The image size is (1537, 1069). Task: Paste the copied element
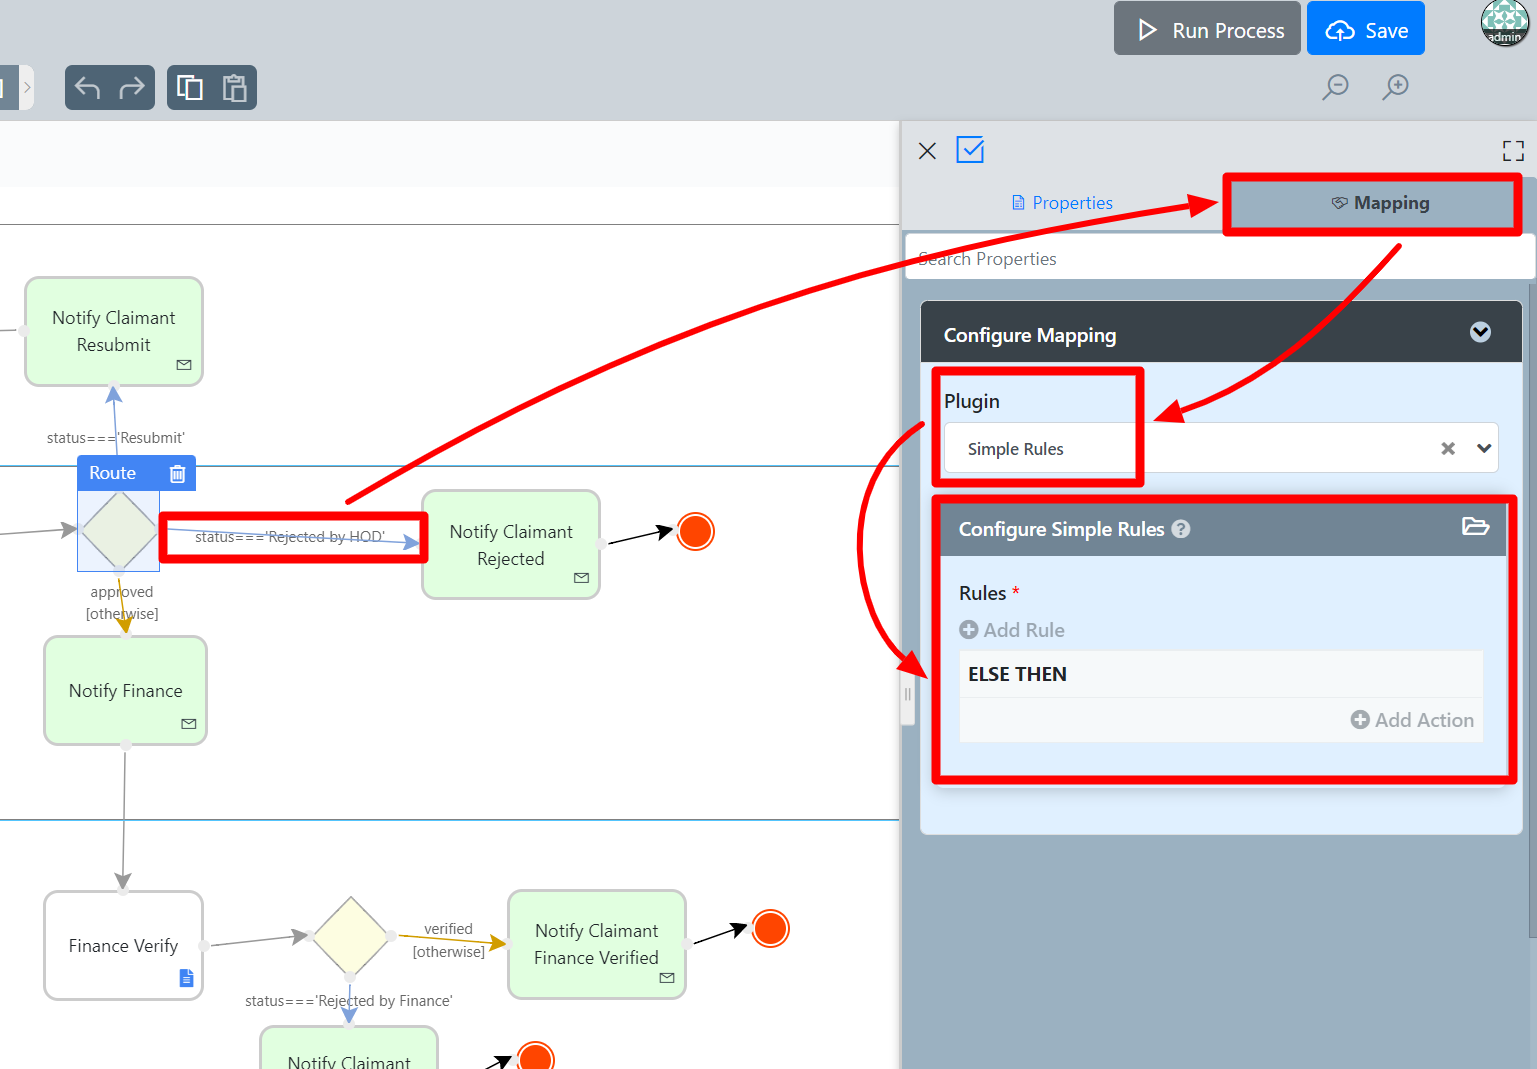point(234,88)
